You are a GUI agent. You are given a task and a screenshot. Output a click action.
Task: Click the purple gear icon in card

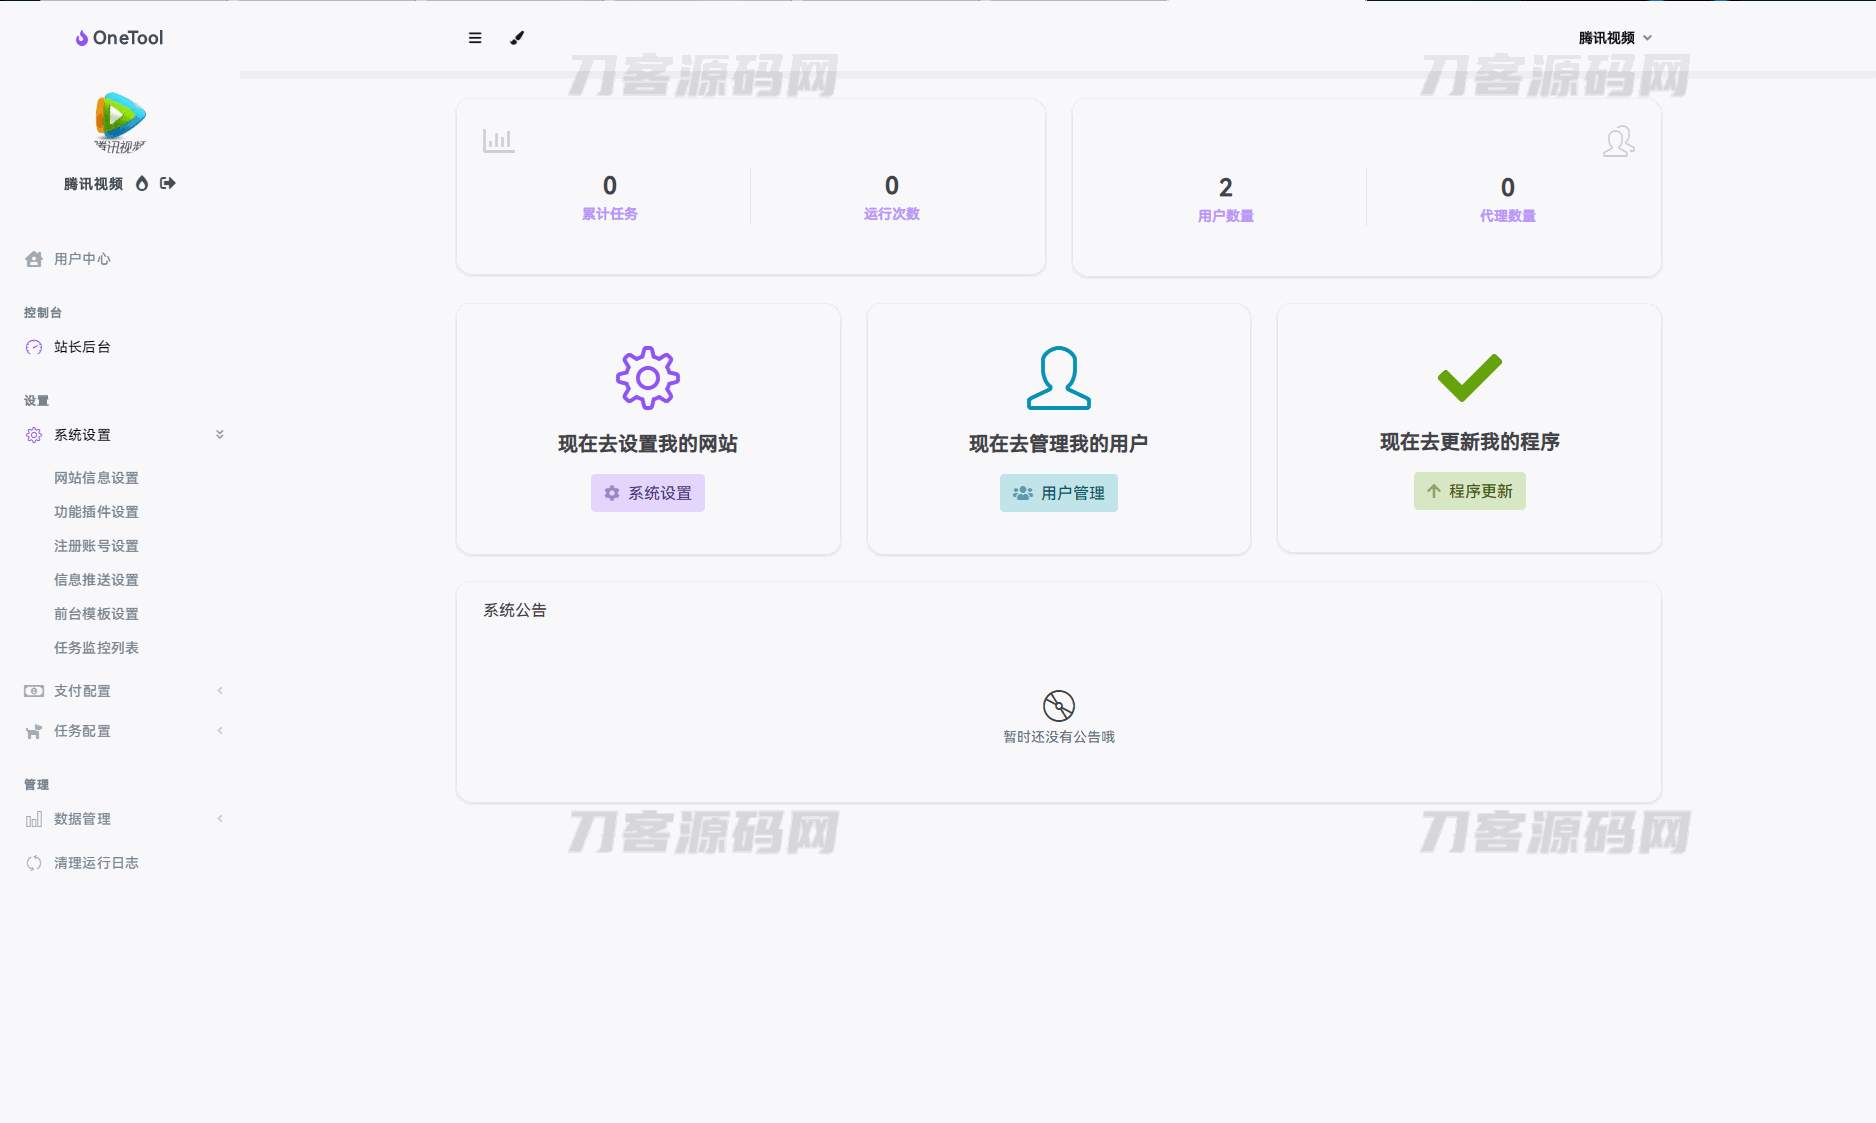(647, 378)
